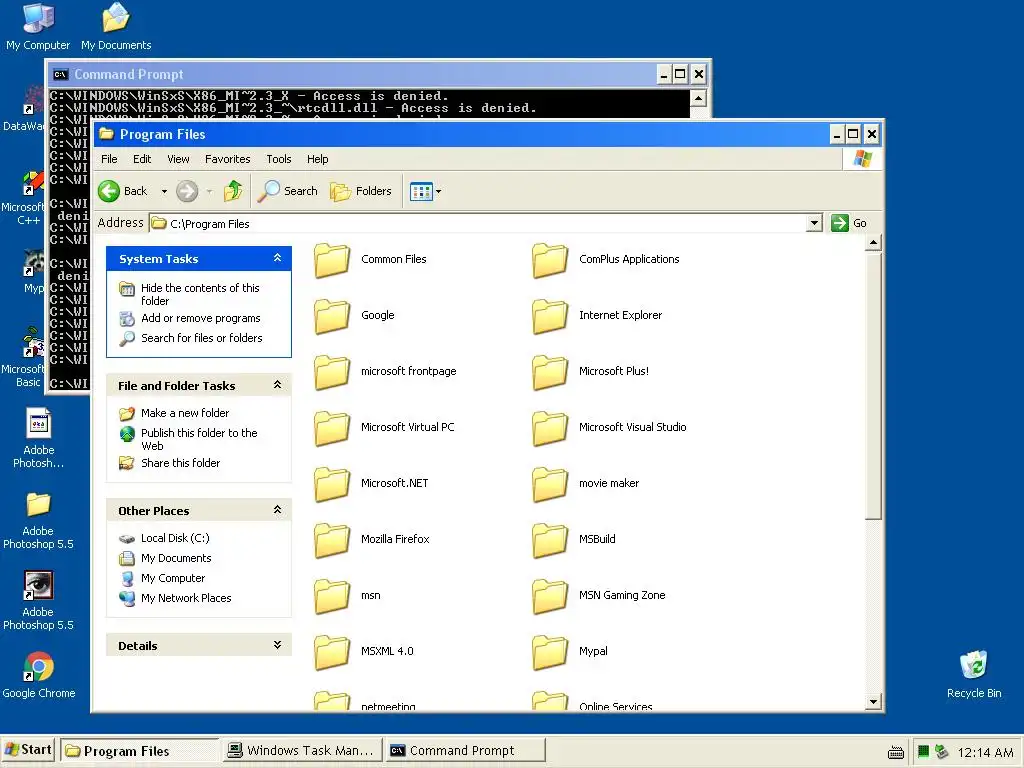Click the Start button
The height and width of the screenshot is (768, 1024).
tap(29, 750)
